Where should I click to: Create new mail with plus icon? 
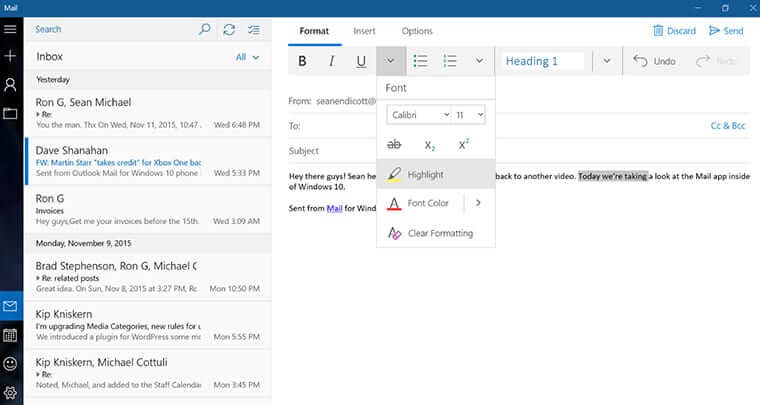point(10,56)
